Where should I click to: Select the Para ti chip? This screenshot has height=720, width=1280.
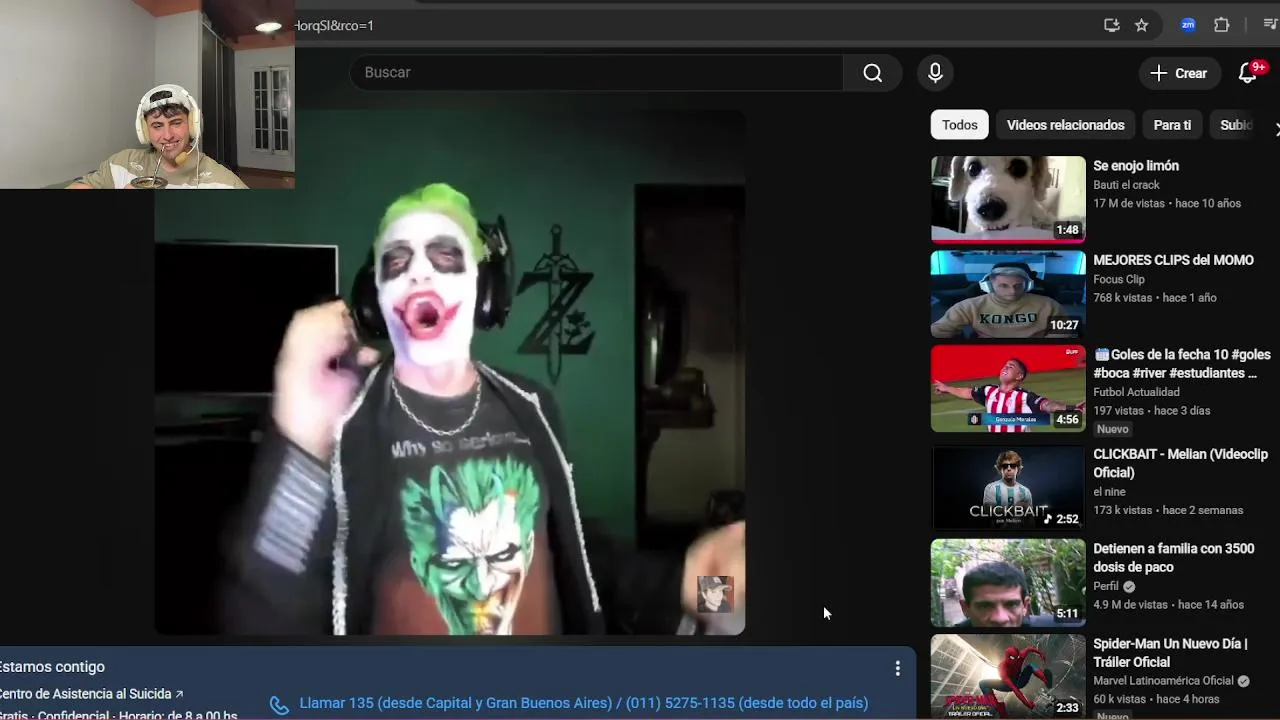pyautogui.click(x=1172, y=125)
